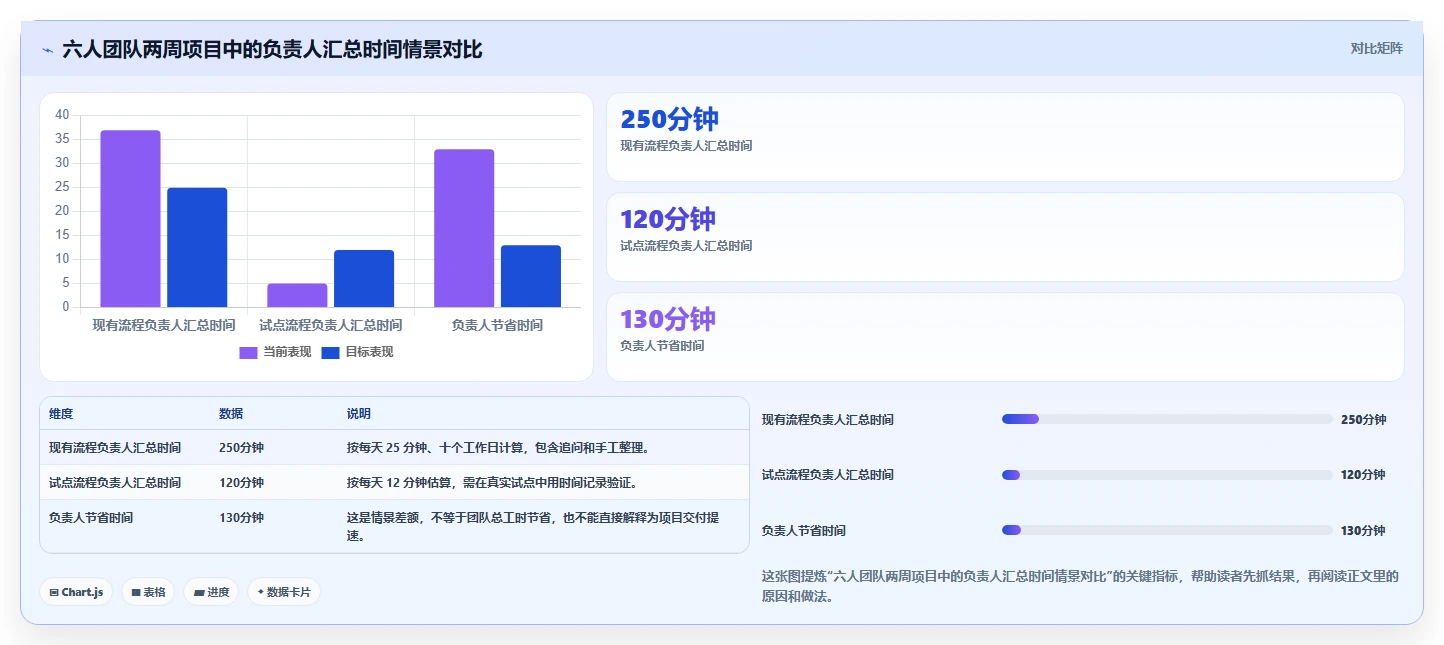Click the 负责人节省时间 progress row label

(804, 531)
